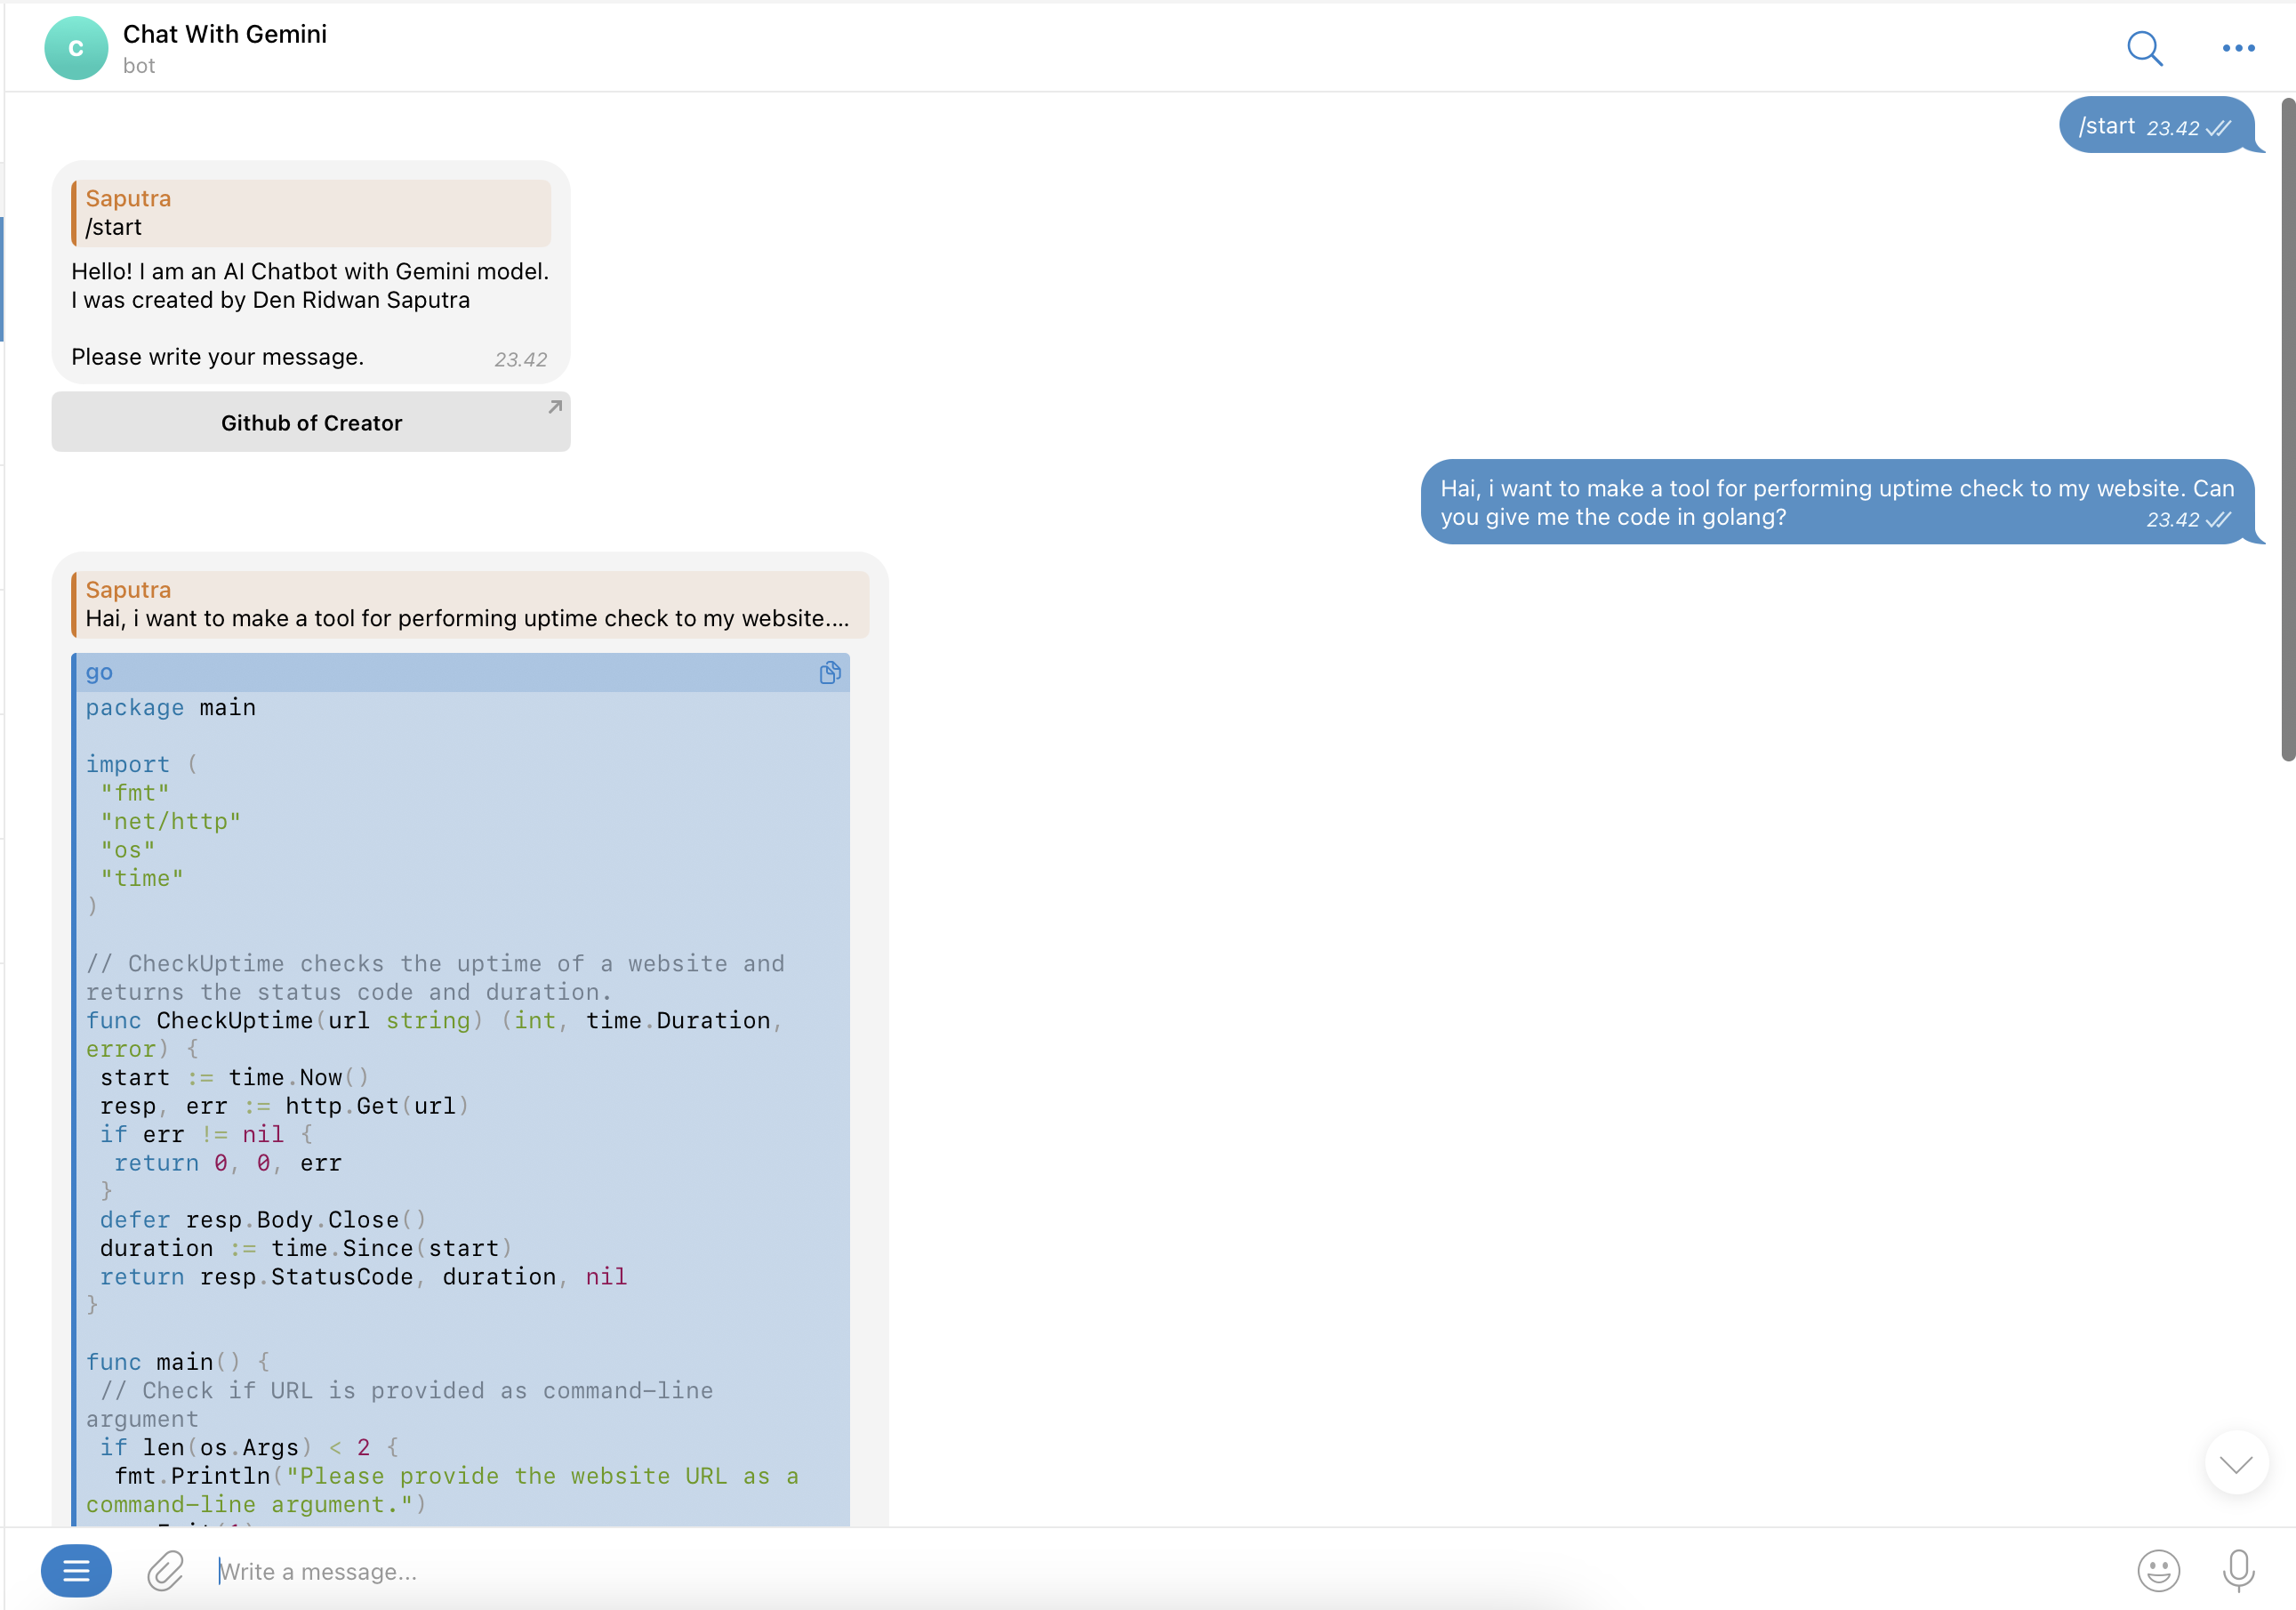Click quoted reply Saputra /start

coord(311,213)
